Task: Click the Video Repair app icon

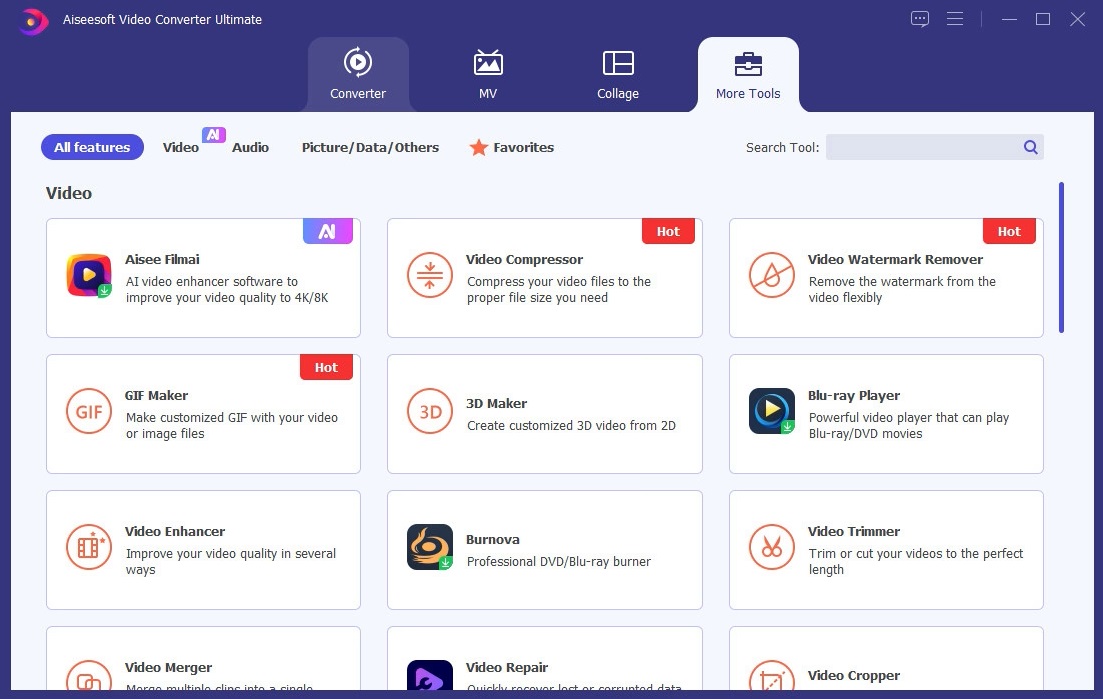Action: (430, 675)
